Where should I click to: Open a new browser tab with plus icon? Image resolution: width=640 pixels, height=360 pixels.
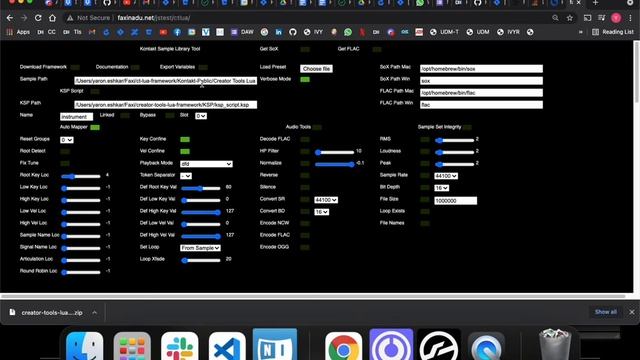(x=595, y=3)
